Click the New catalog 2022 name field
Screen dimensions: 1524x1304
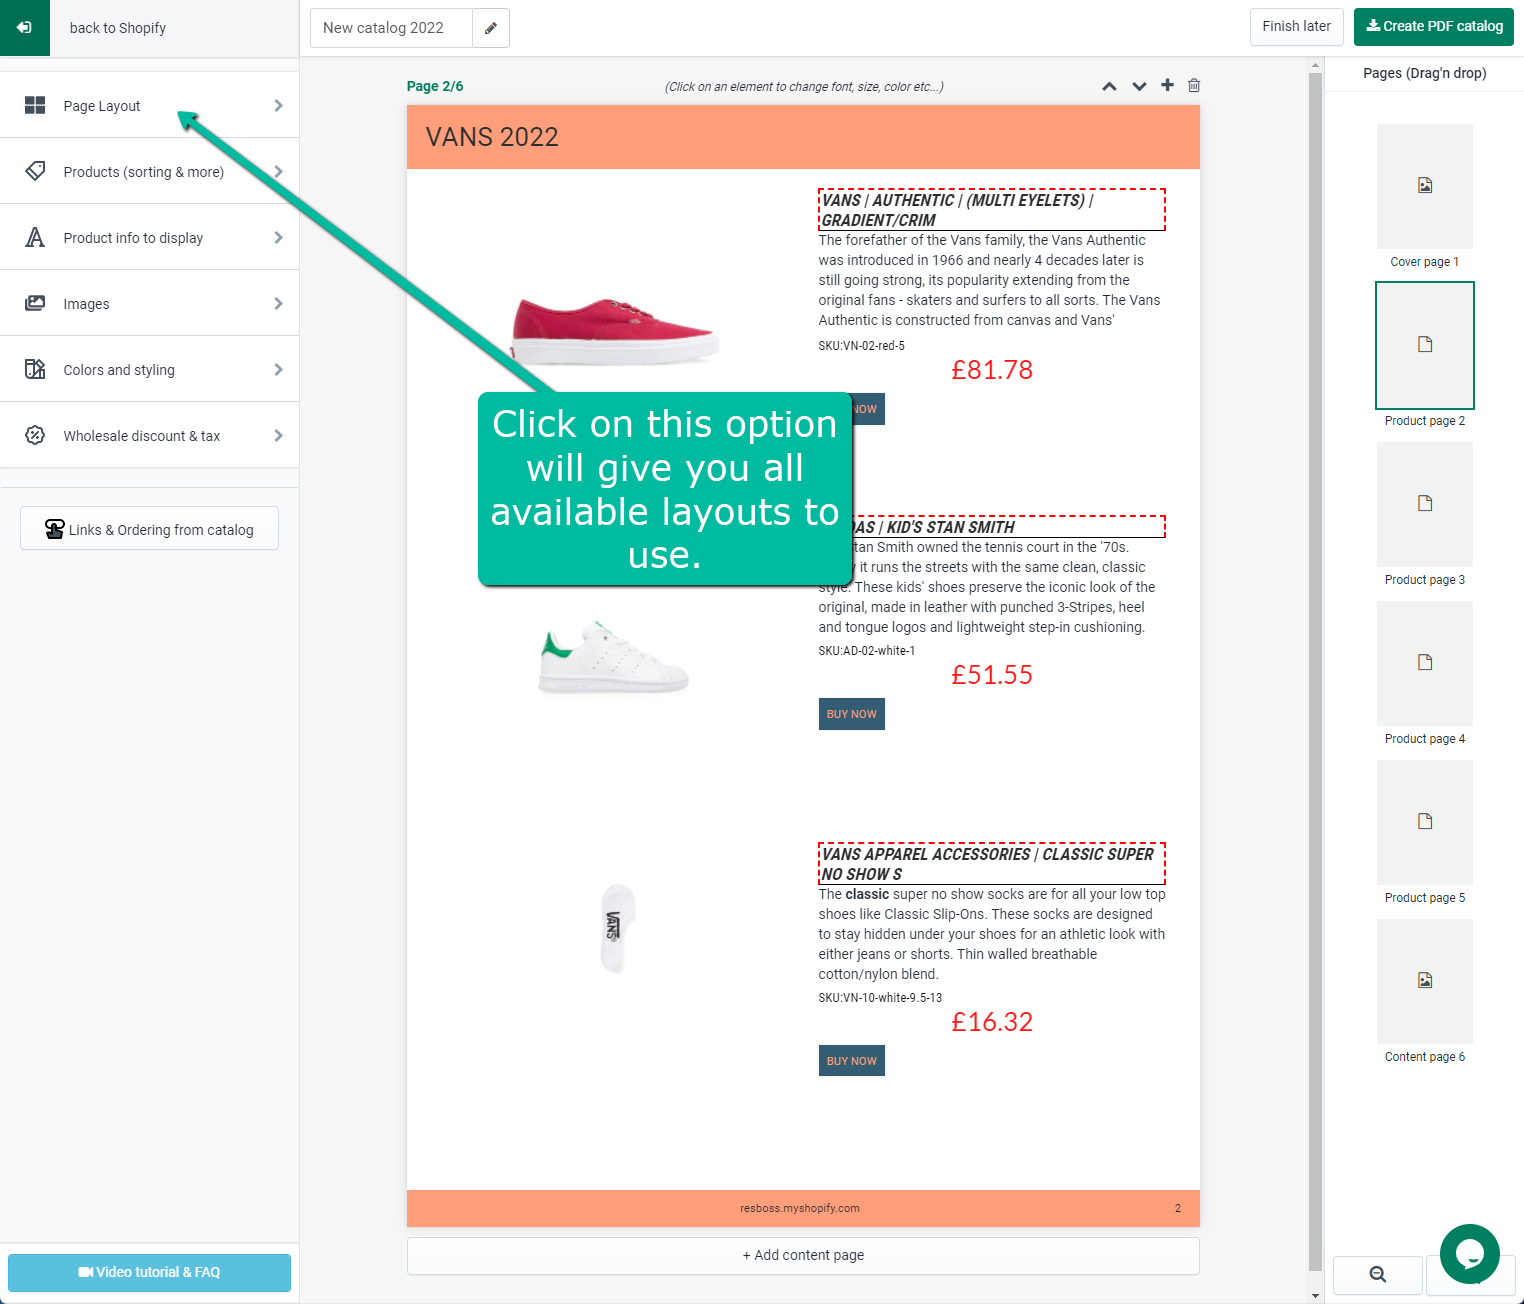(391, 28)
